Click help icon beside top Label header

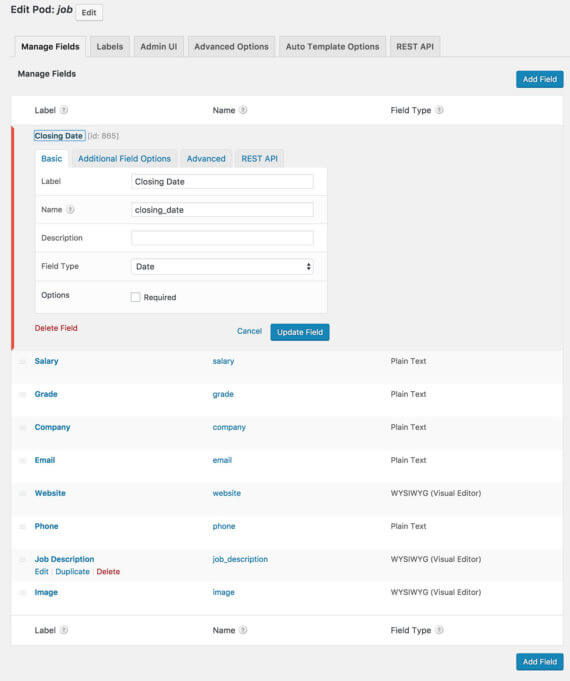pos(64,110)
